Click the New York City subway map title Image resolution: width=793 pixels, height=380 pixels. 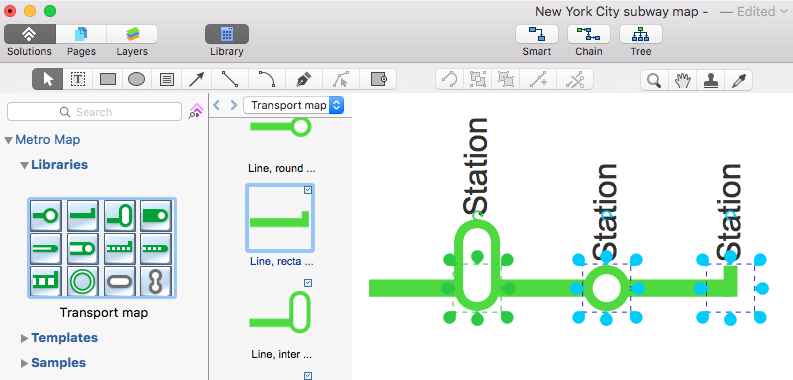coord(622,12)
